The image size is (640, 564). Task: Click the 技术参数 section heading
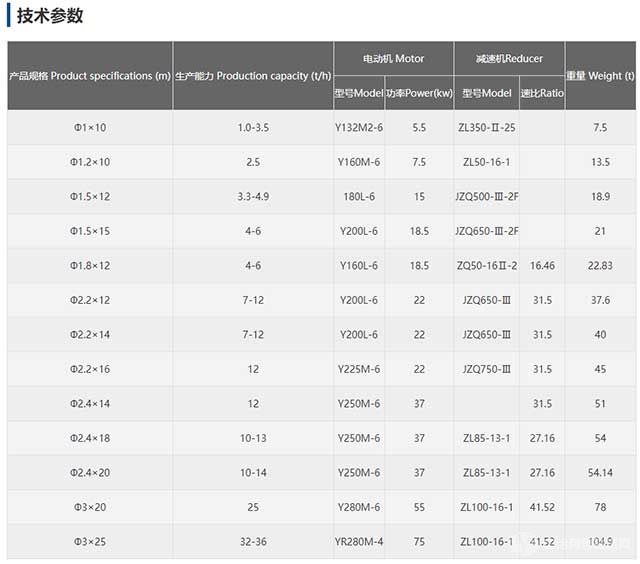(50, 16)
